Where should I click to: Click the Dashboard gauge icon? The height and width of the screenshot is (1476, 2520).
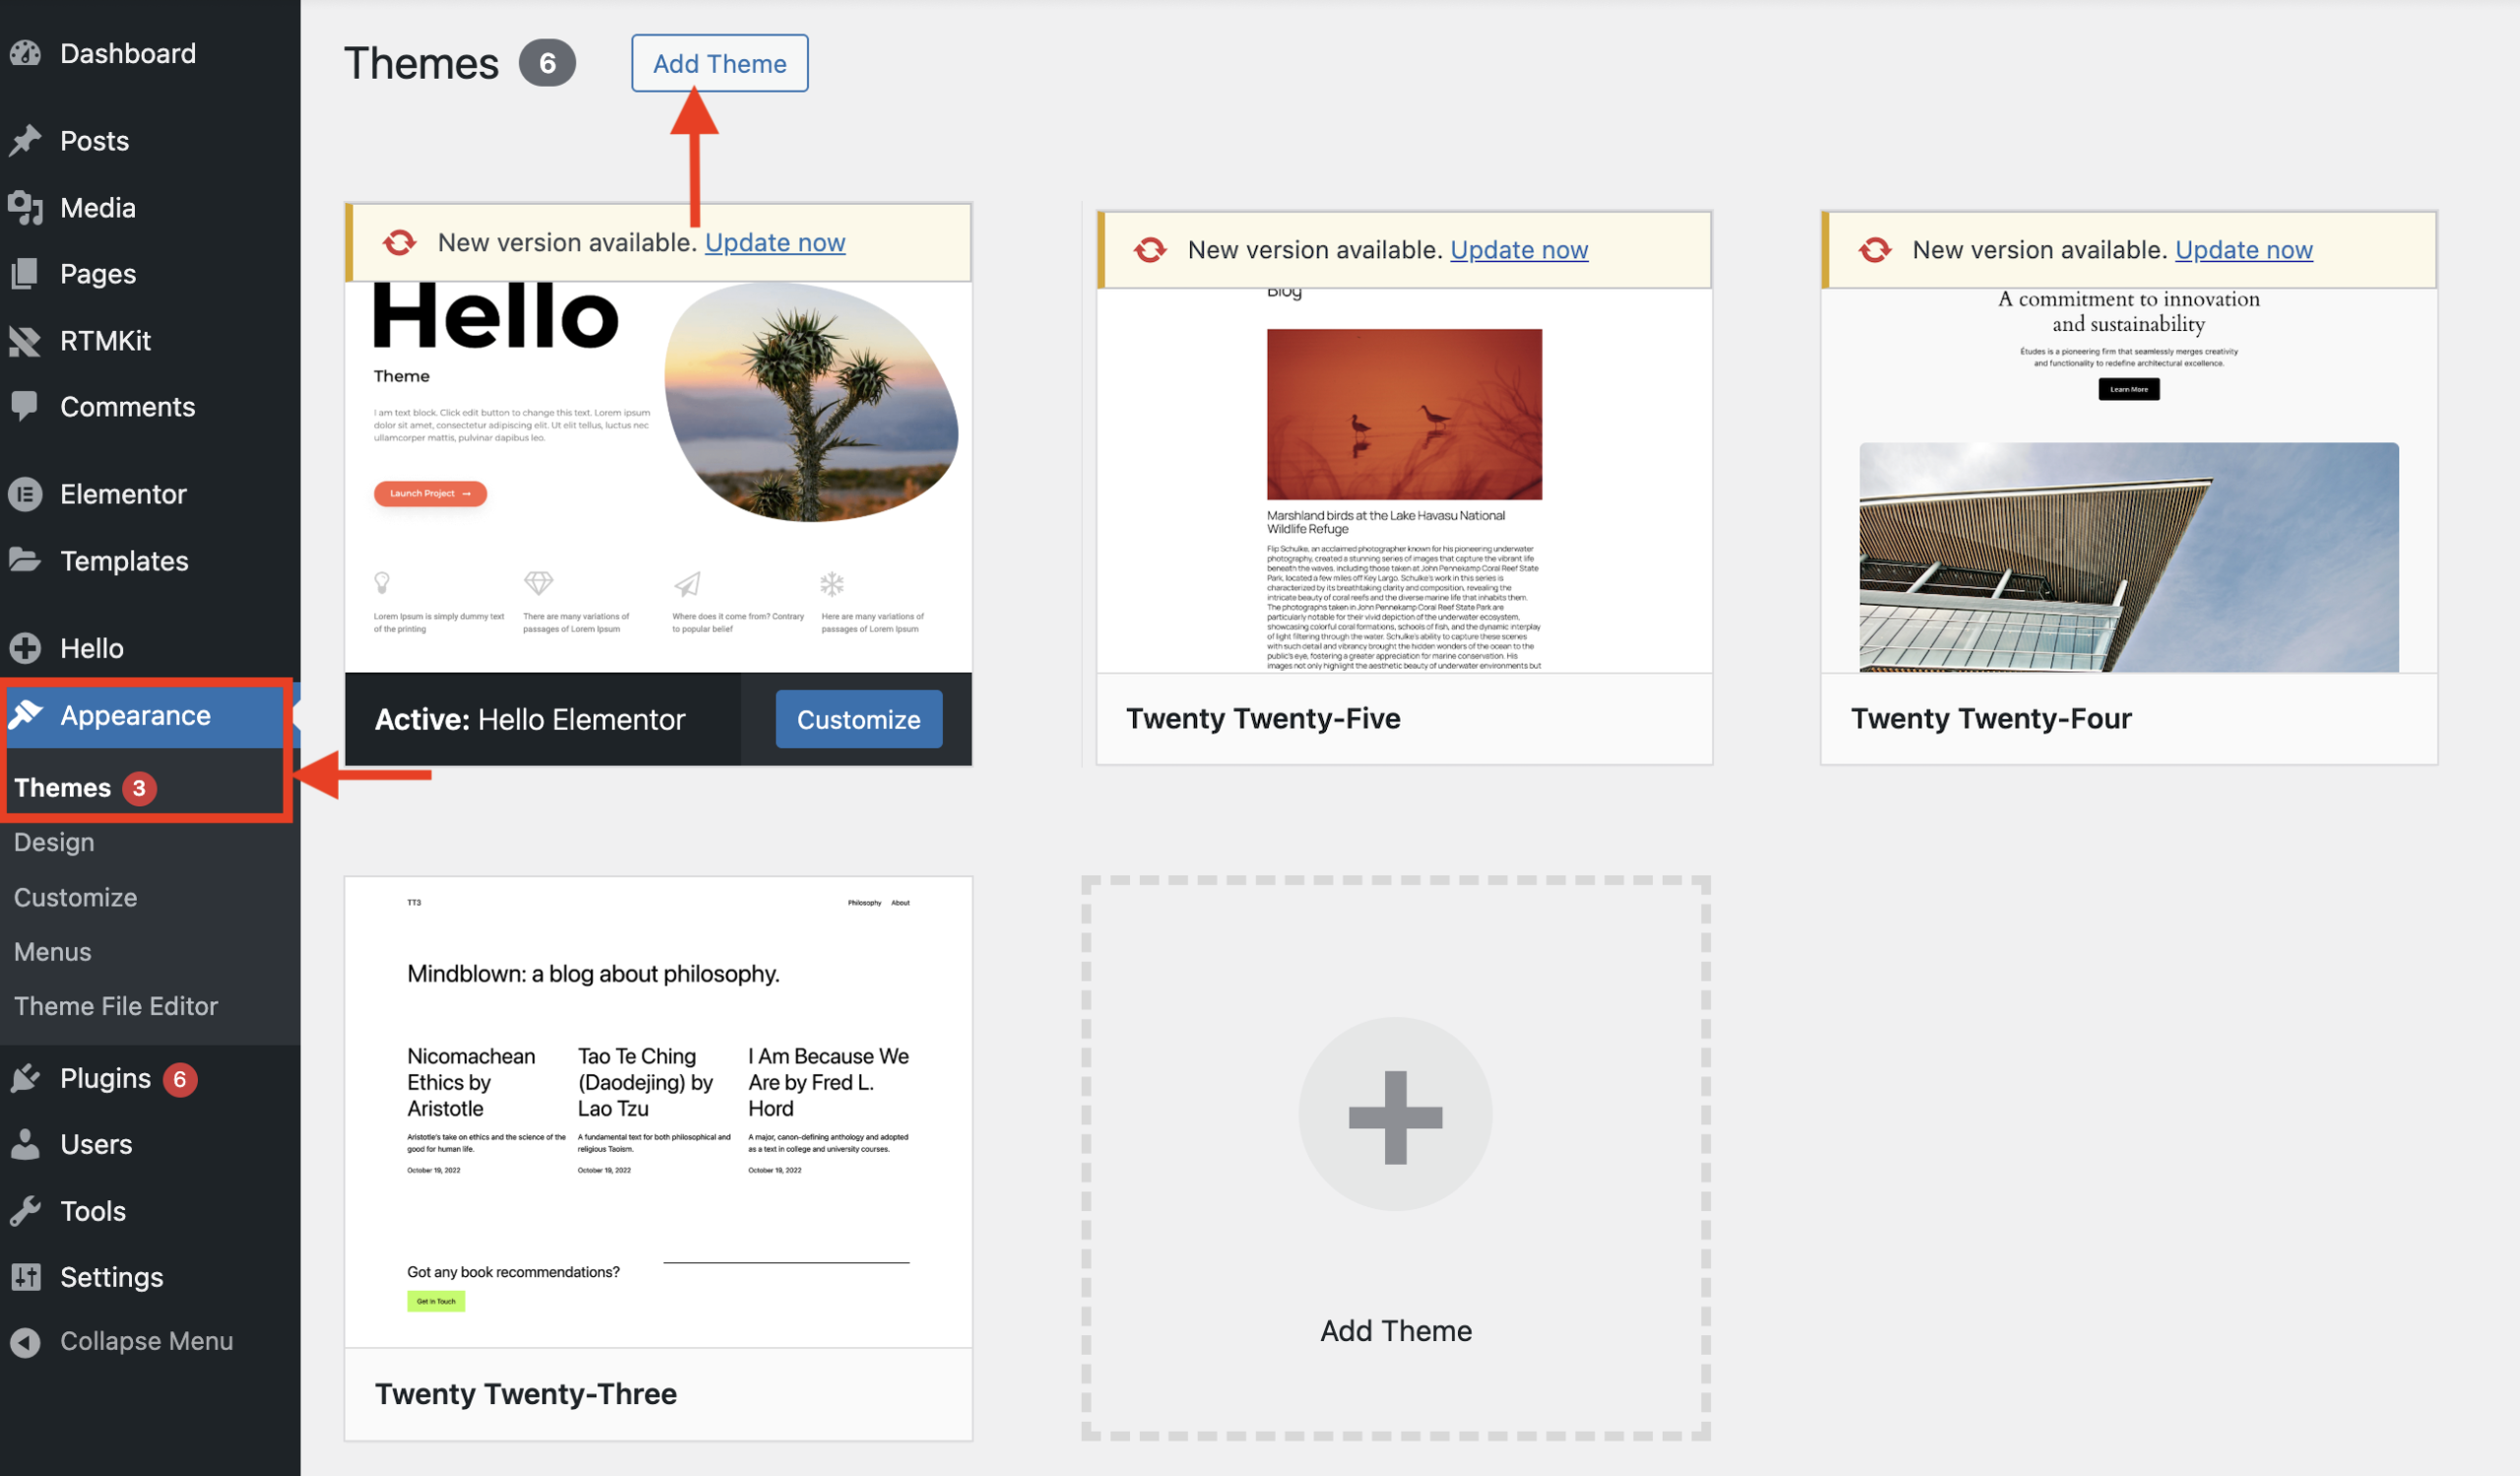26,53
